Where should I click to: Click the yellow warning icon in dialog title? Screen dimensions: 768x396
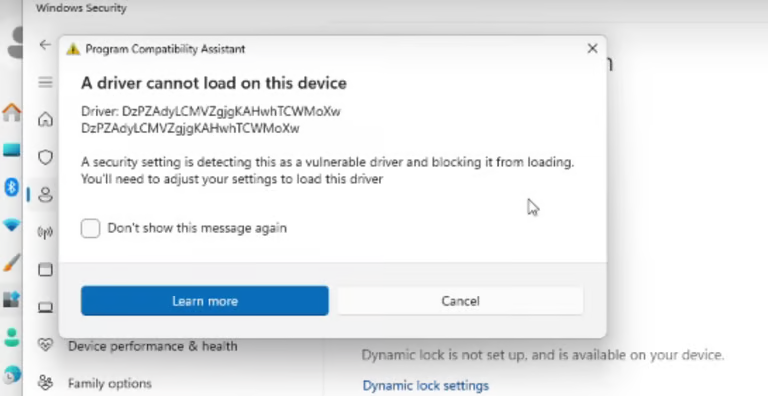tap(73, 49)
